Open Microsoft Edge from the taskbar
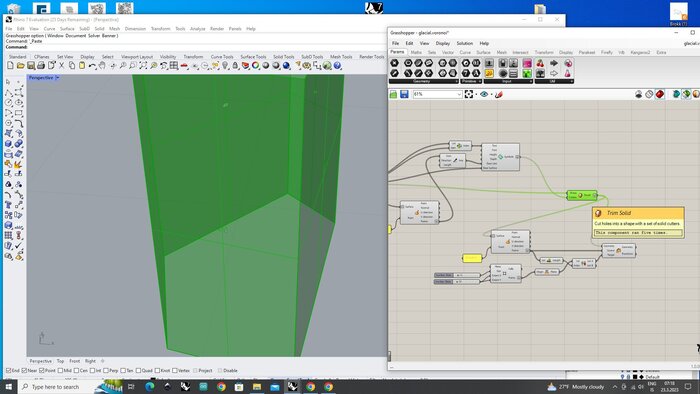Screen dimensions: 700x394 [x=150, y=386]
